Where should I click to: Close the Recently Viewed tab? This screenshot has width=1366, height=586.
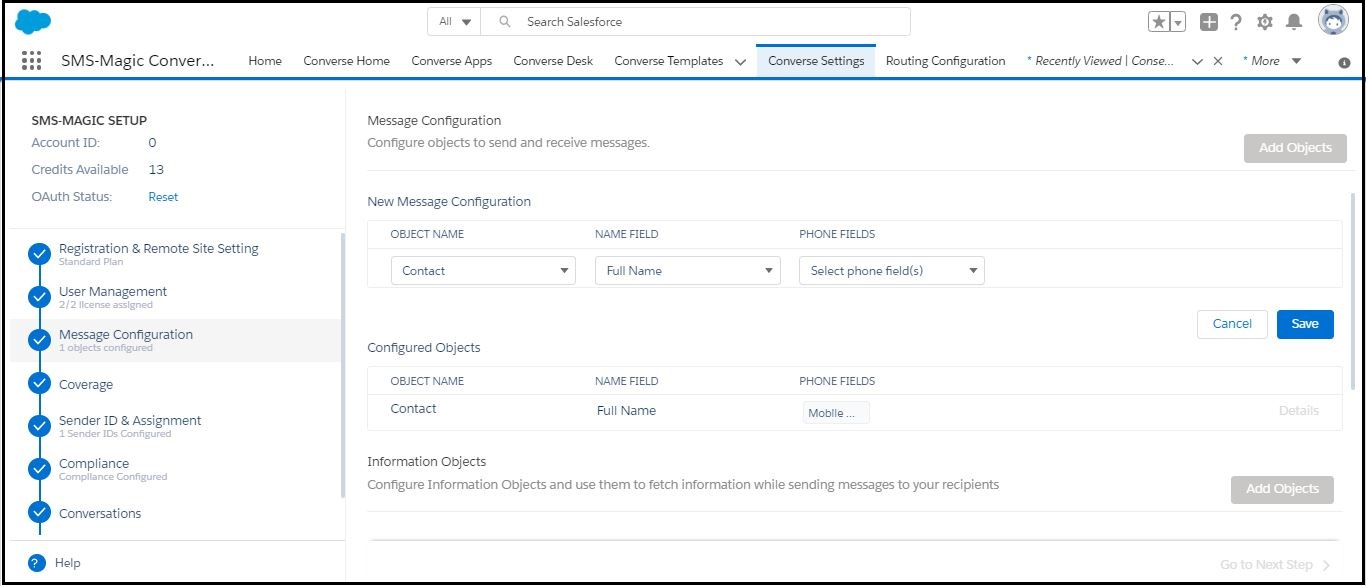[1218, 61]
